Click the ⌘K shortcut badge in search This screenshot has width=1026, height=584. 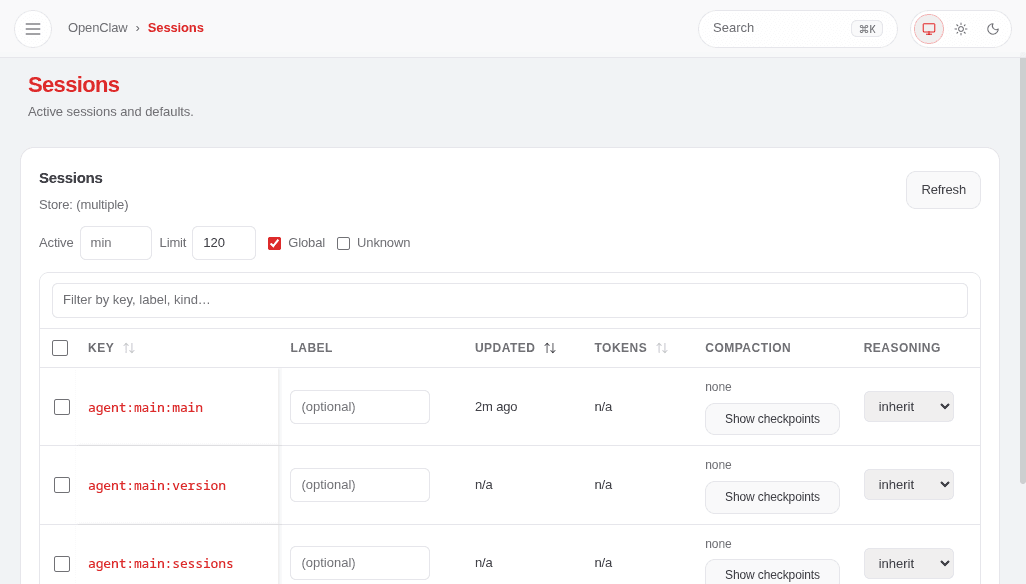point(866,29)
